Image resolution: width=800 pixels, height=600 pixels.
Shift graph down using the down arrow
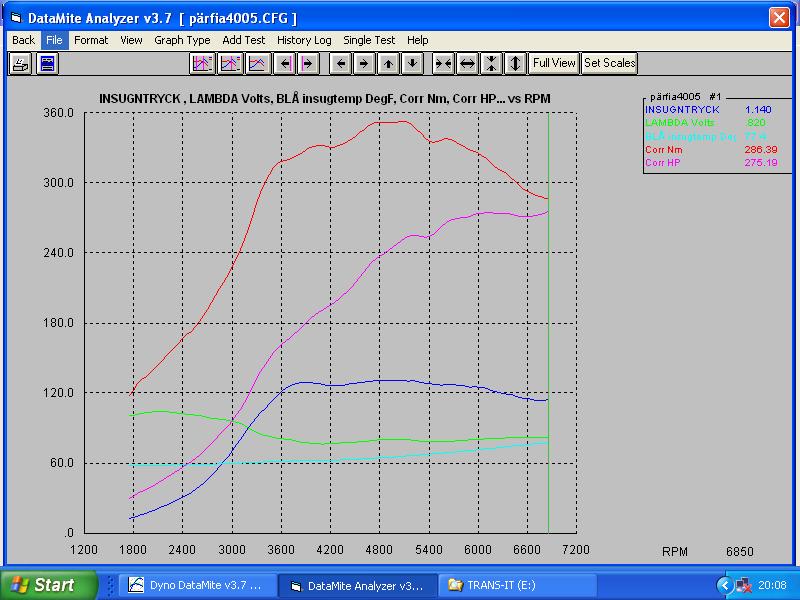[412, 63]
